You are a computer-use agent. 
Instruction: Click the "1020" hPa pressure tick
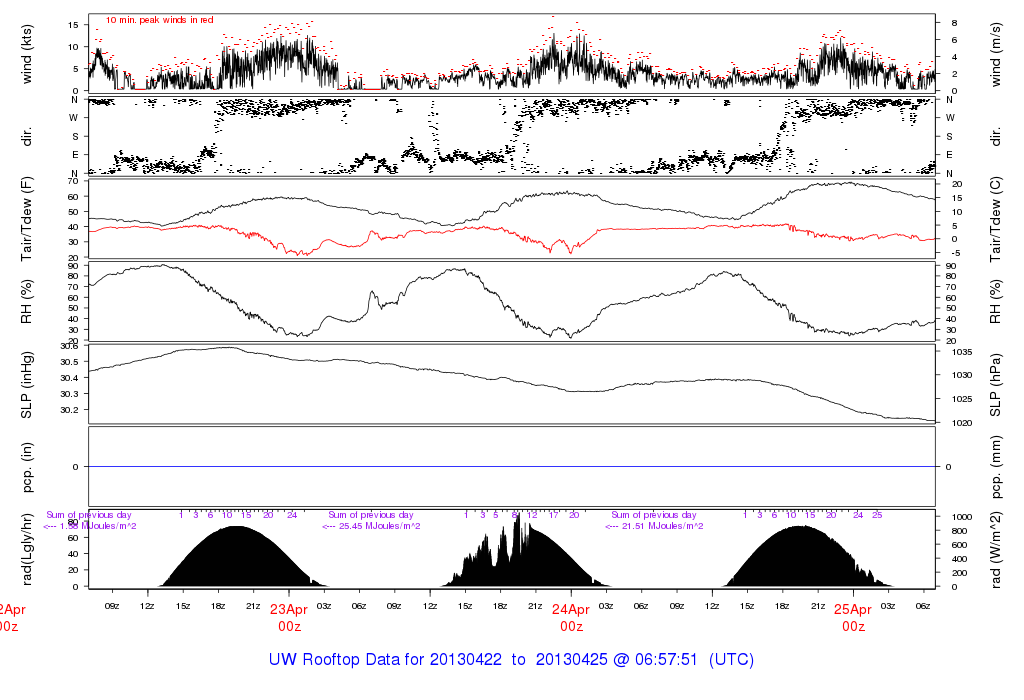[962, 423]
